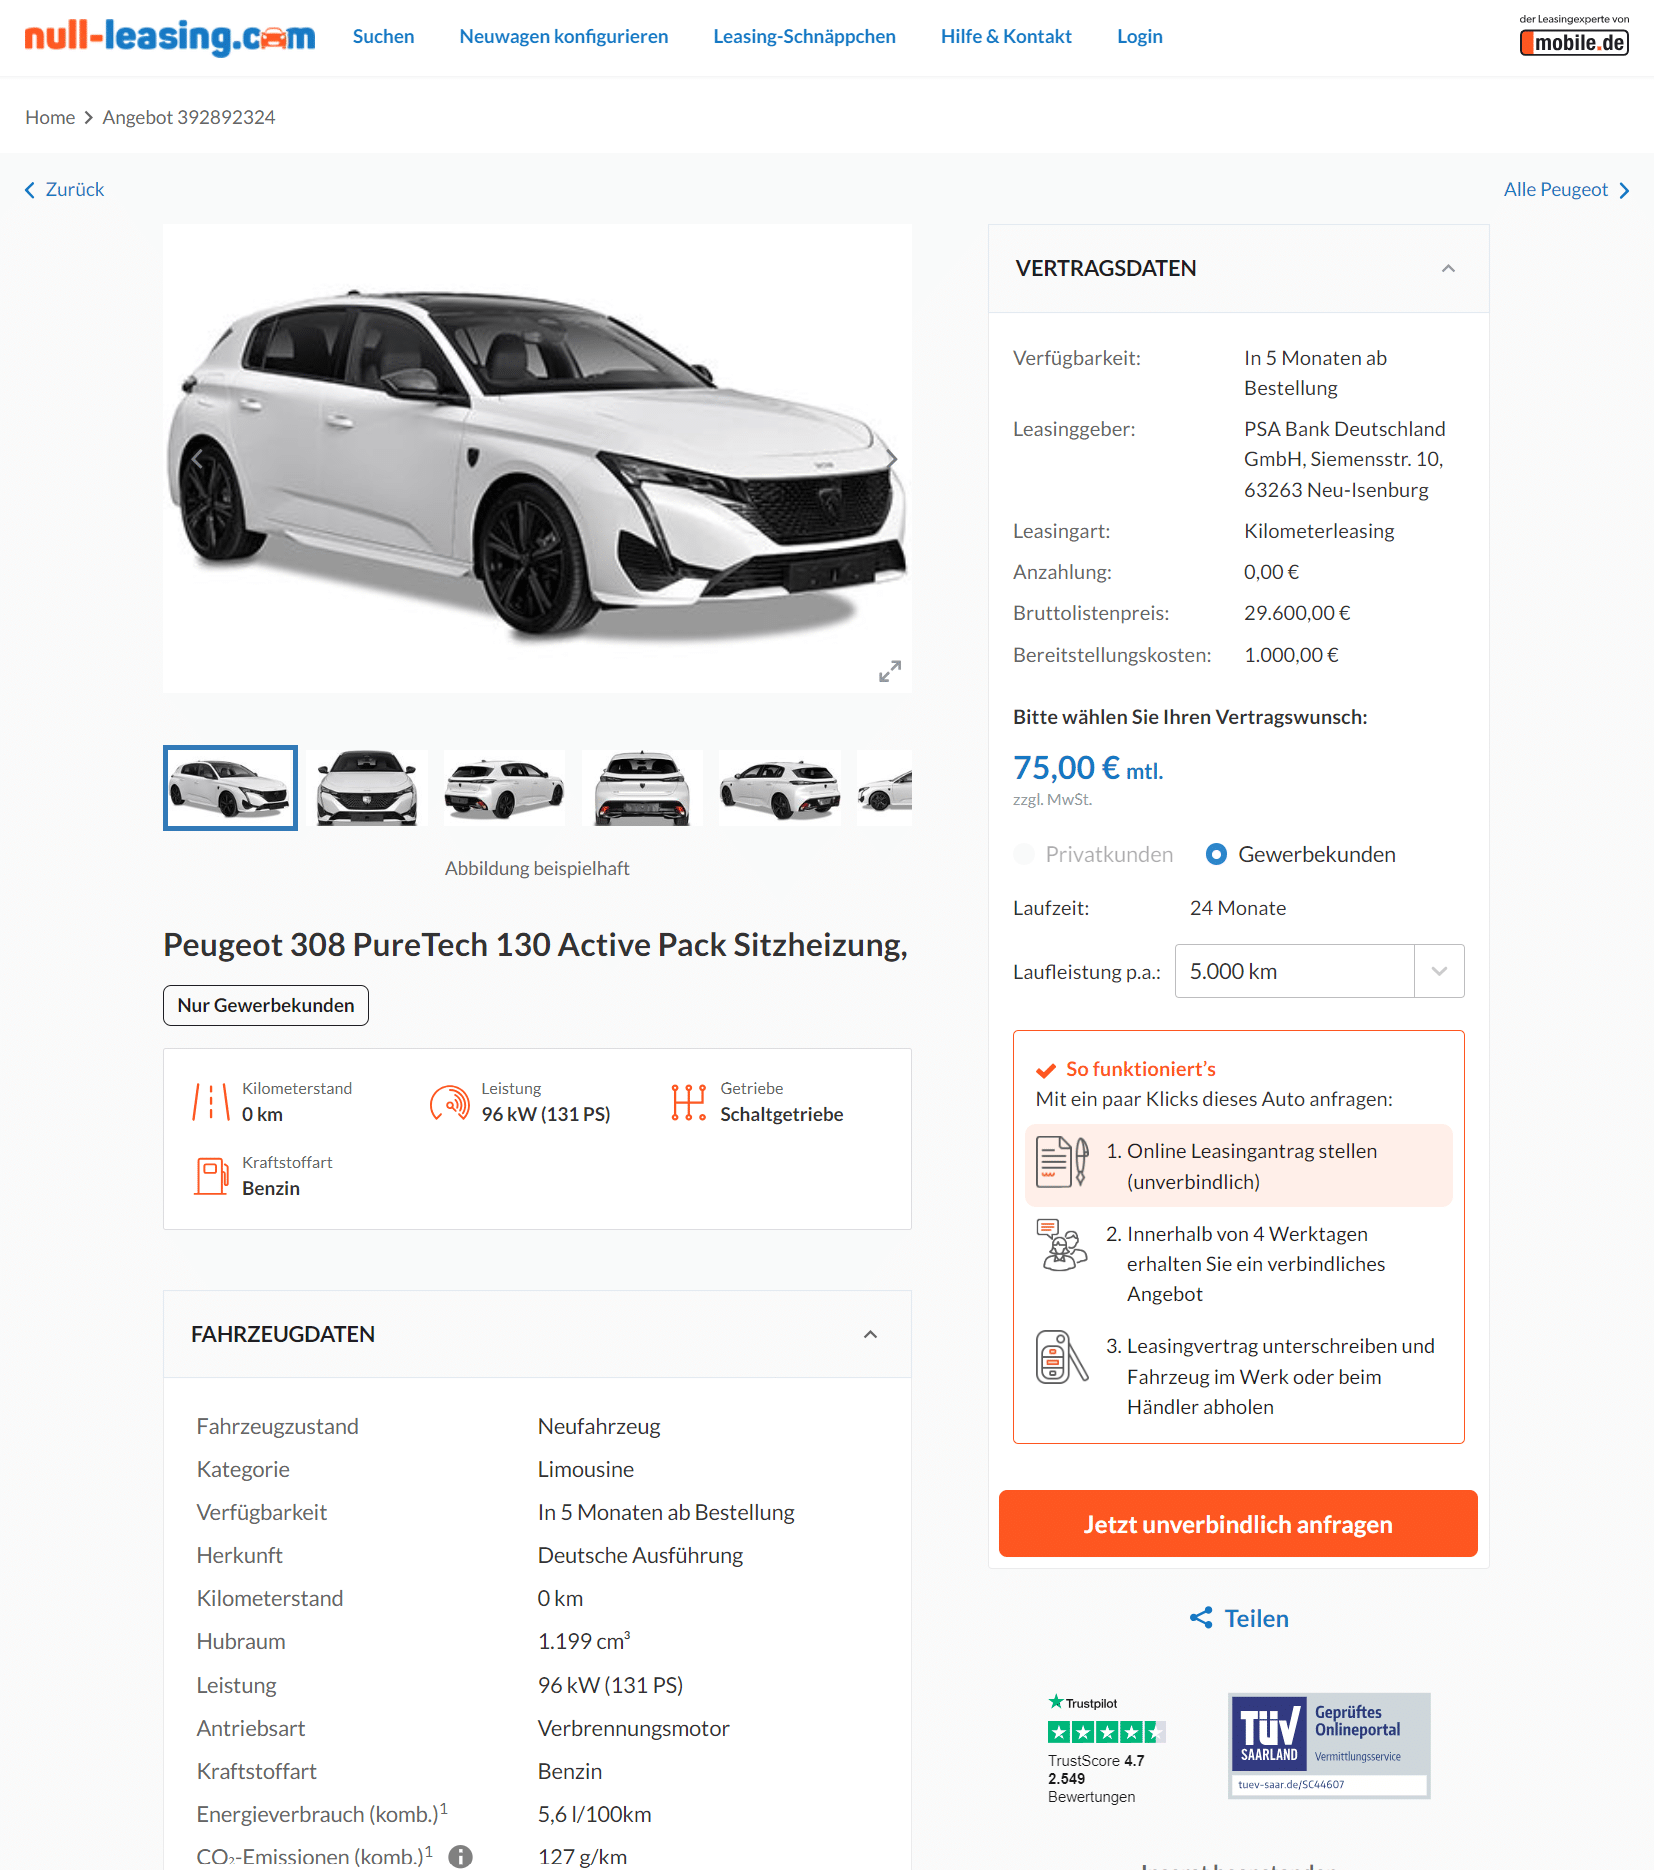Click the main Peugeot 308 image

pos(537,459)
